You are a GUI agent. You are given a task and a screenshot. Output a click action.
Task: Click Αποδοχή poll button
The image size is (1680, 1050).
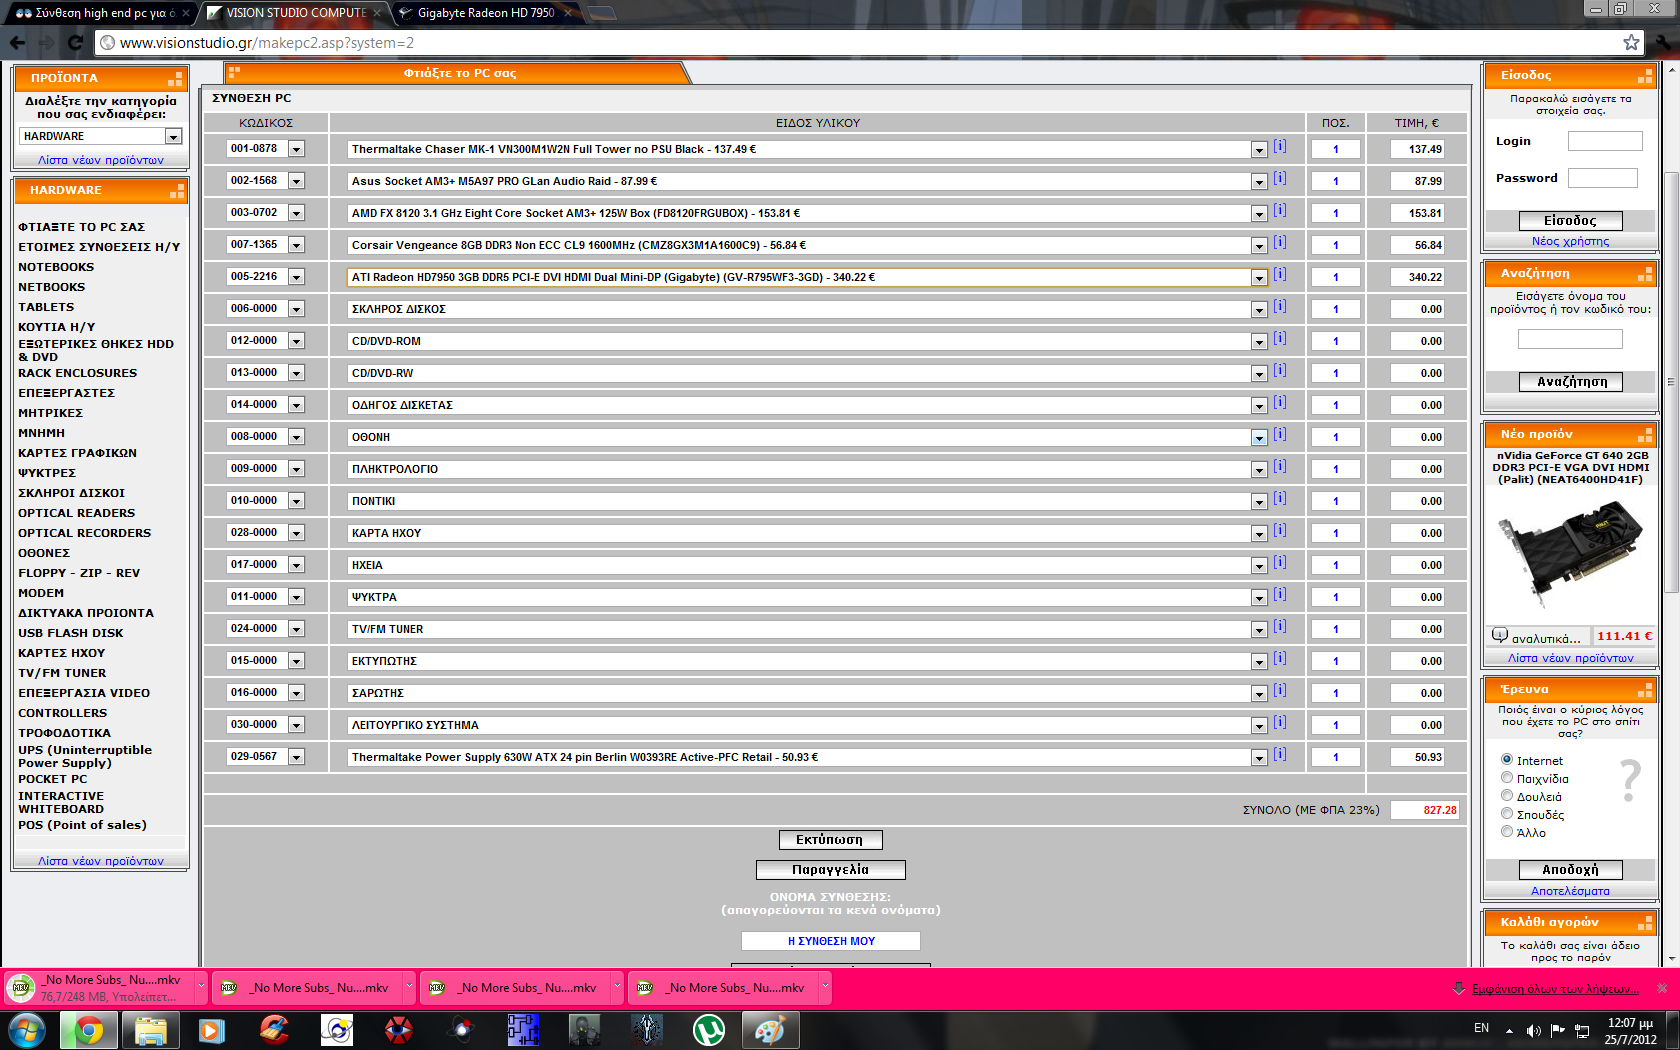pos(1570,870)
